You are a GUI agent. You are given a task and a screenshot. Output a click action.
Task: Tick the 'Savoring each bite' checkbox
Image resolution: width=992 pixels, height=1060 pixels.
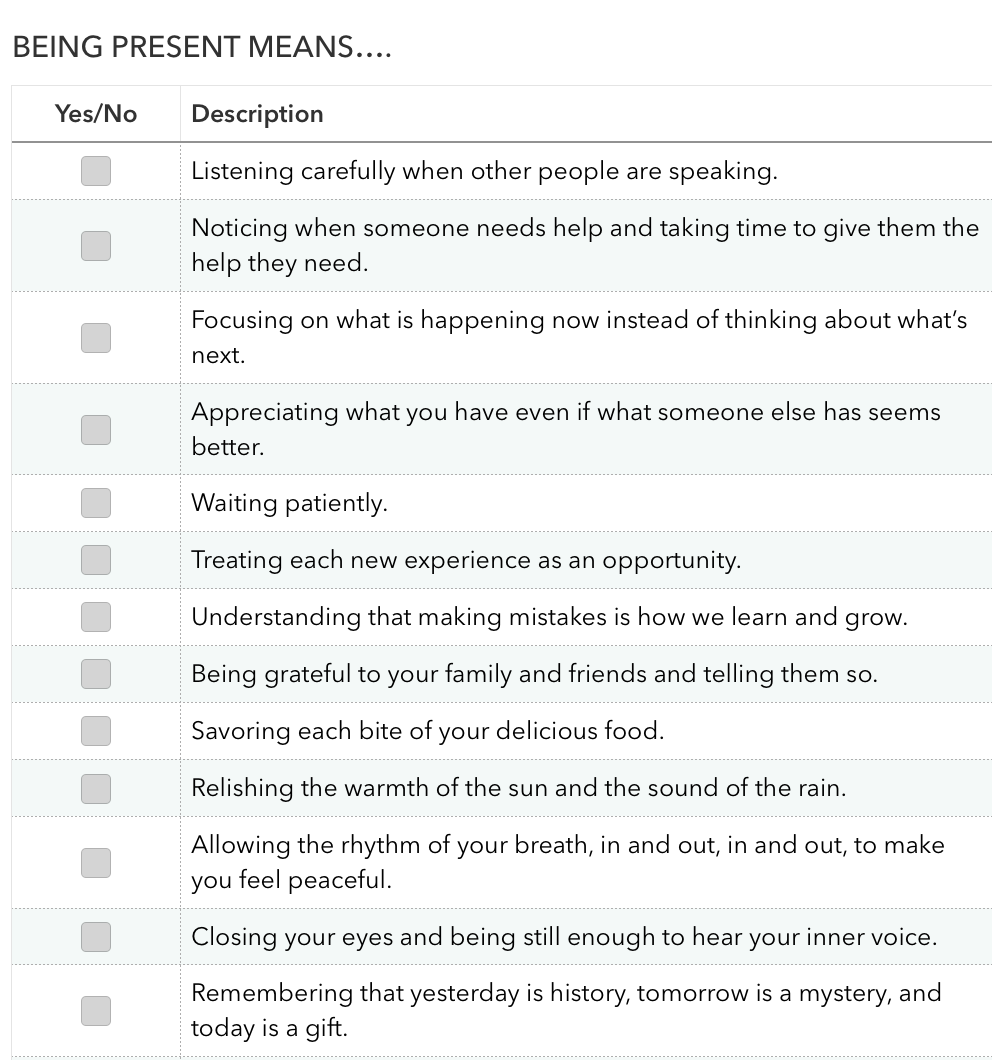tap(96, 731)
